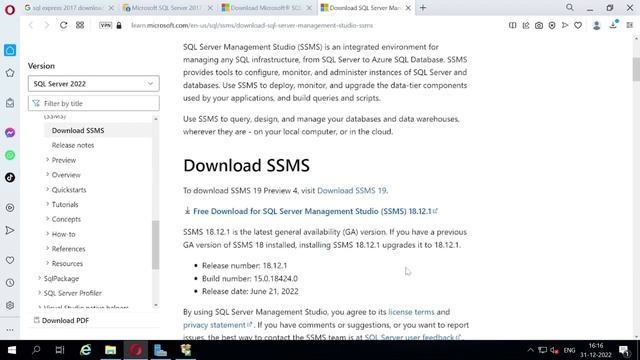
Task: Open Internet Explorer from the taskbar
Action: (x=85, y=350)
